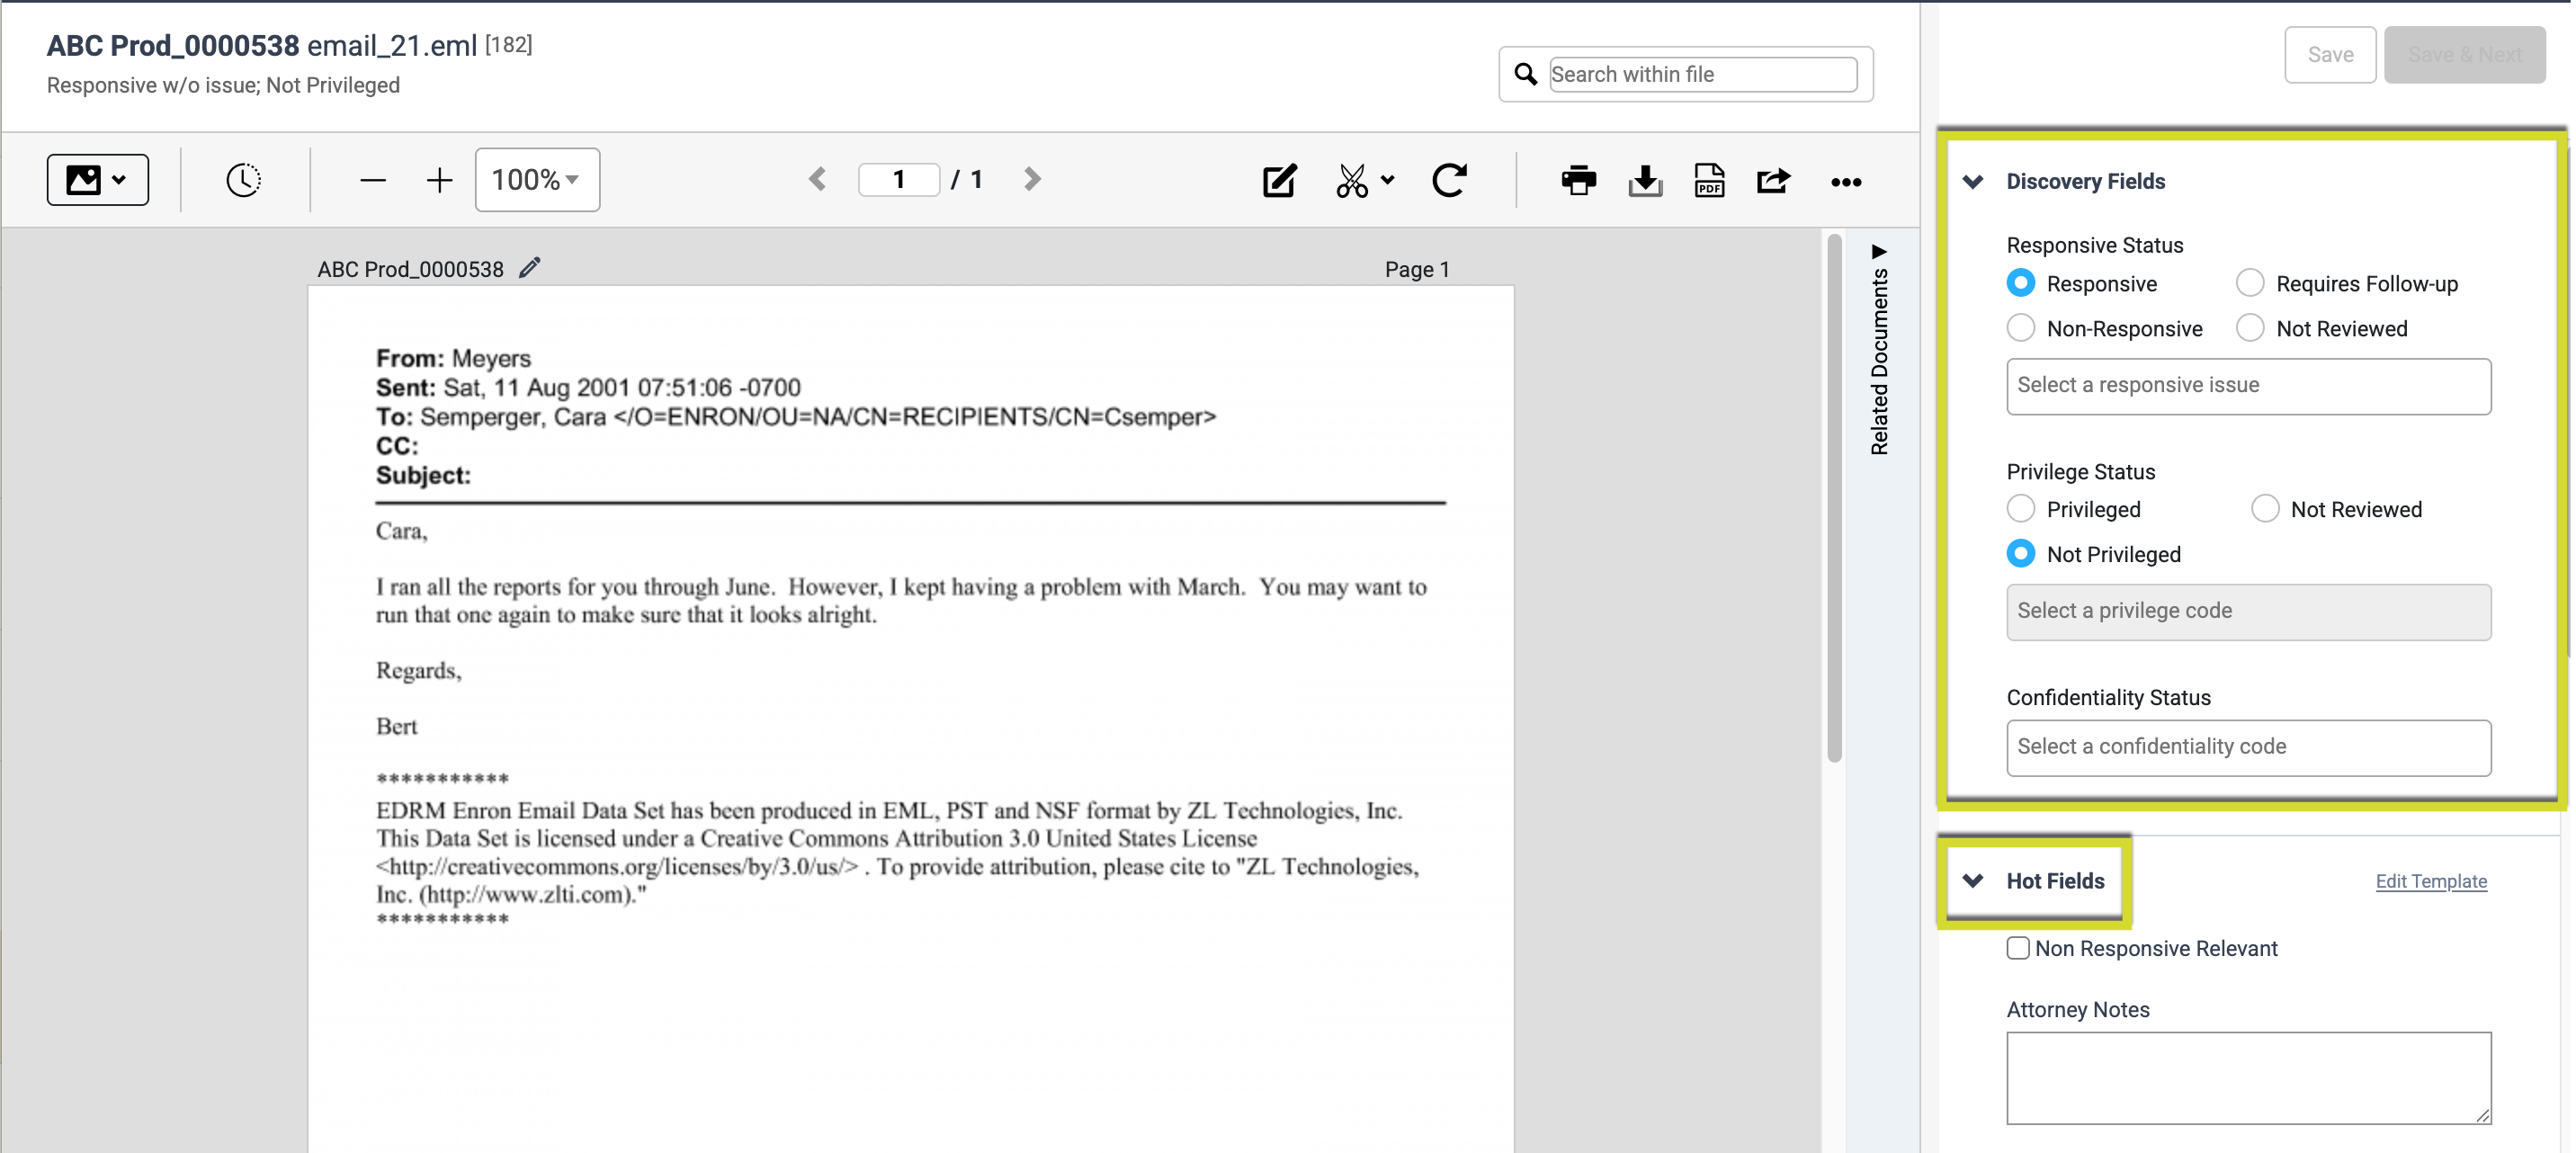
Task: Export document as PDF
Action: (x=1709, y=181)
